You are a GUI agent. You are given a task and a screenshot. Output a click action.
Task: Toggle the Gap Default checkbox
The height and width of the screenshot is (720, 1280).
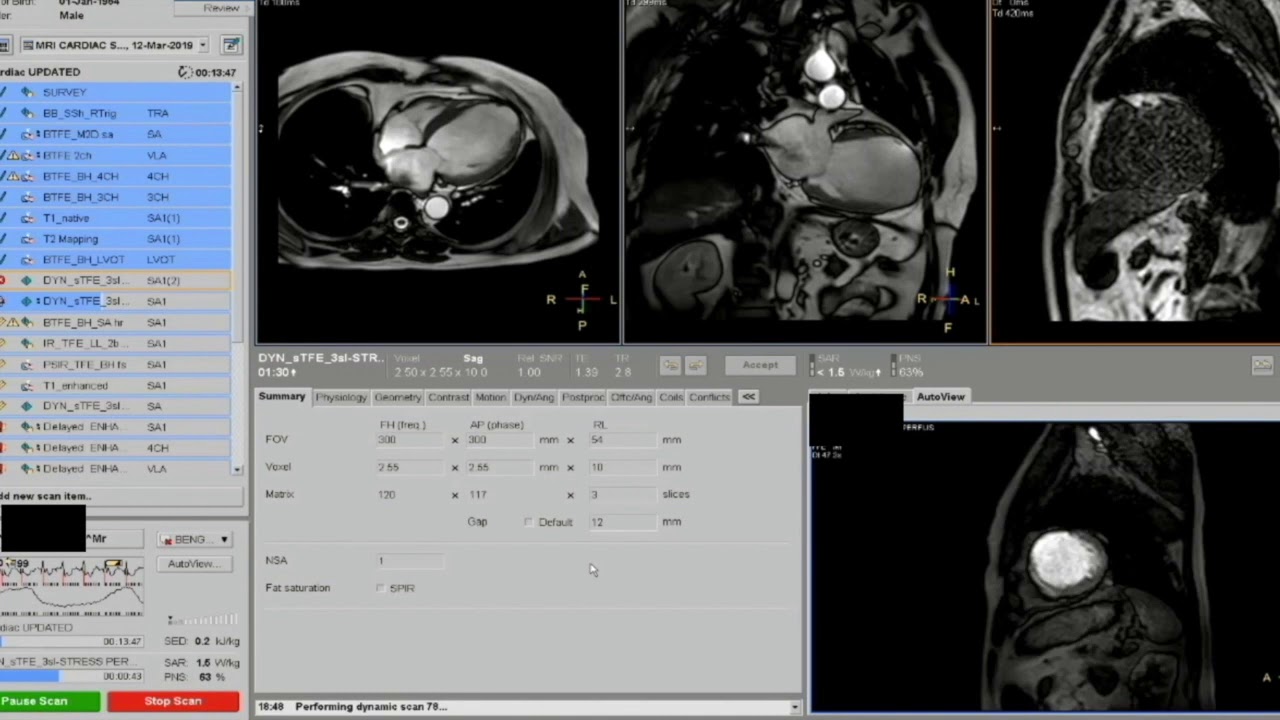(x=528, y=522)
